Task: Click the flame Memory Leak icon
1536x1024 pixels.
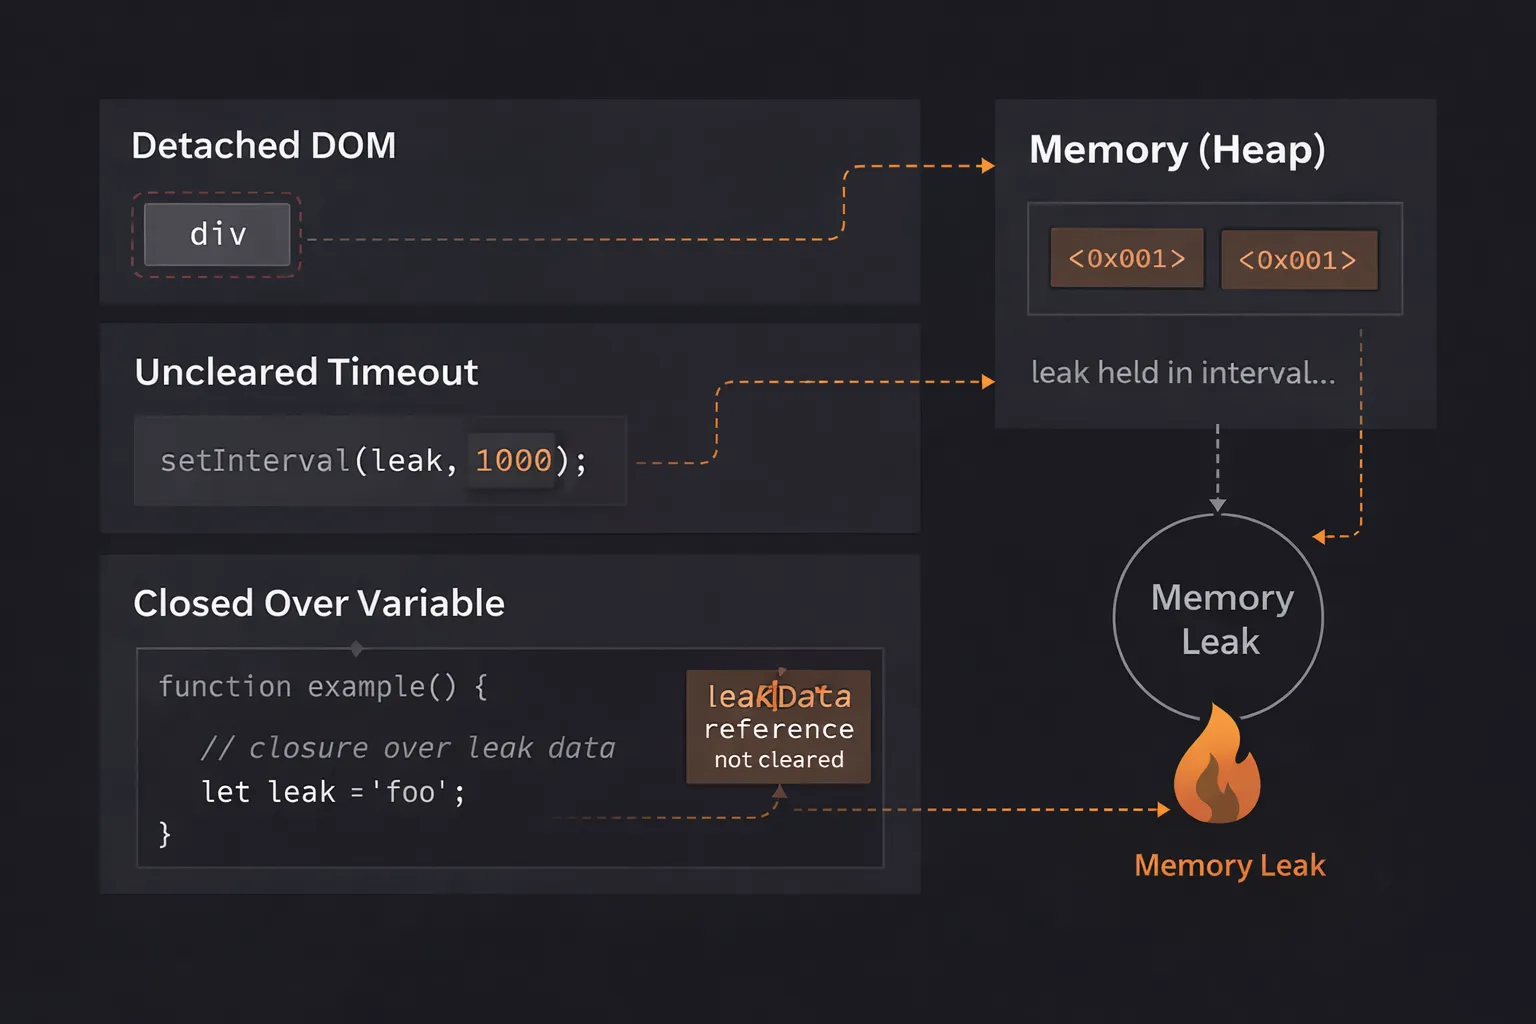Action: tap(1215, 770)
